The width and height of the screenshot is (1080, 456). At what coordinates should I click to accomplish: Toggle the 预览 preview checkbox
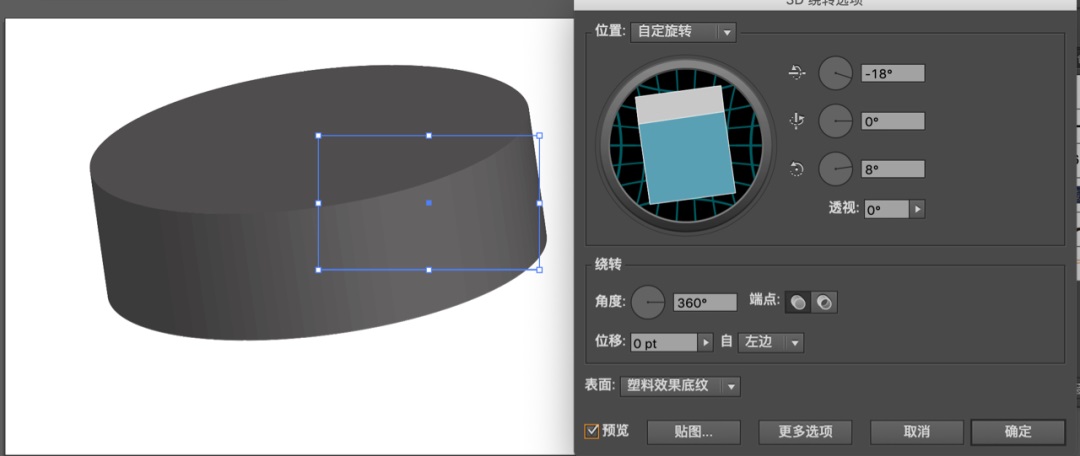[592, 431]
